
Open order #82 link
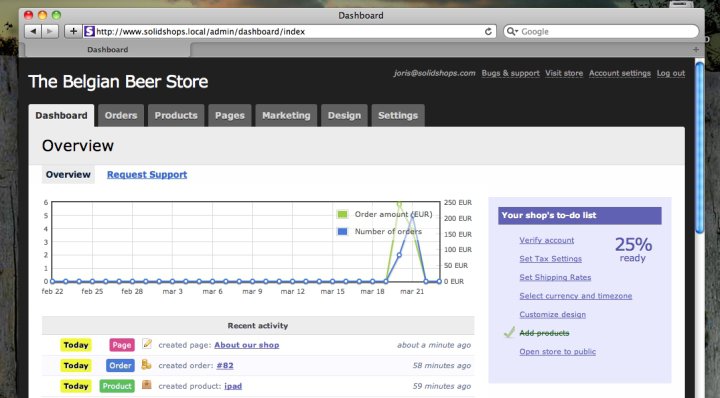[225, 365]
